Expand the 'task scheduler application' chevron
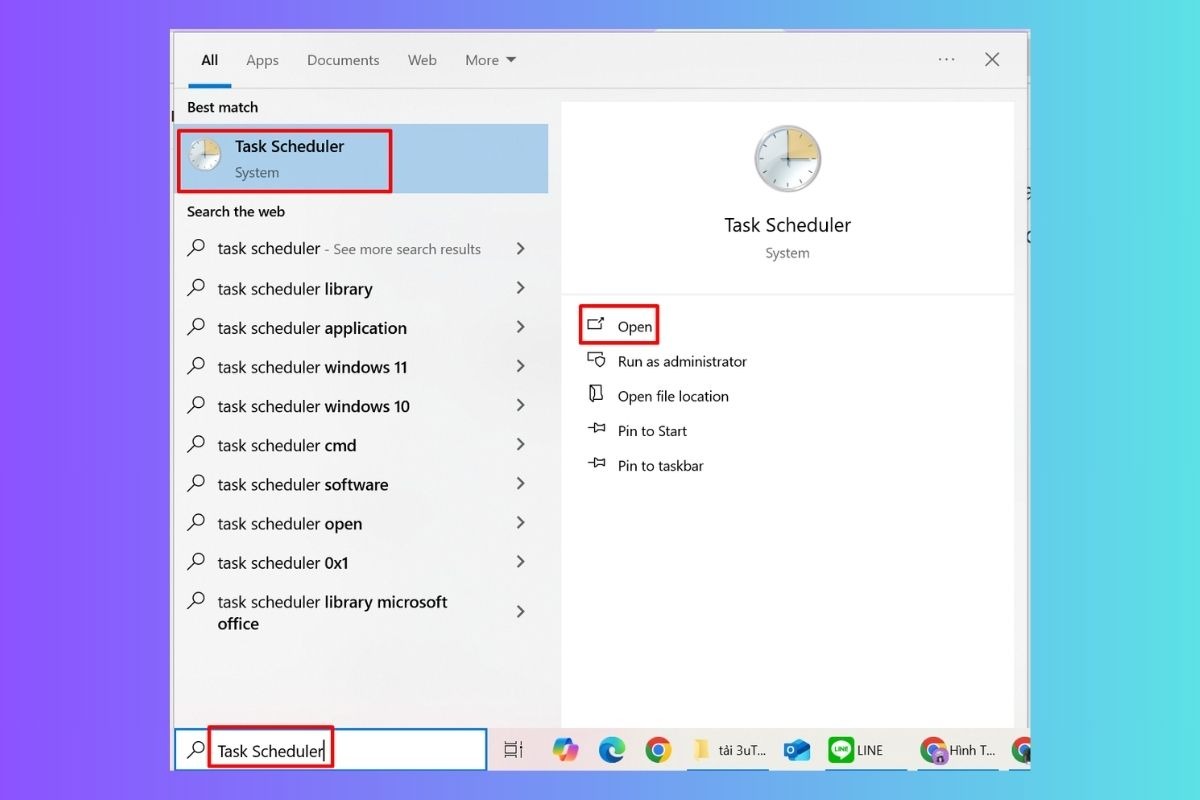 point(520,327)
